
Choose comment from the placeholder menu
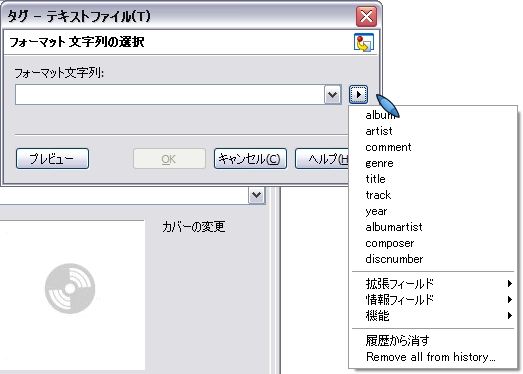point(433,147)
